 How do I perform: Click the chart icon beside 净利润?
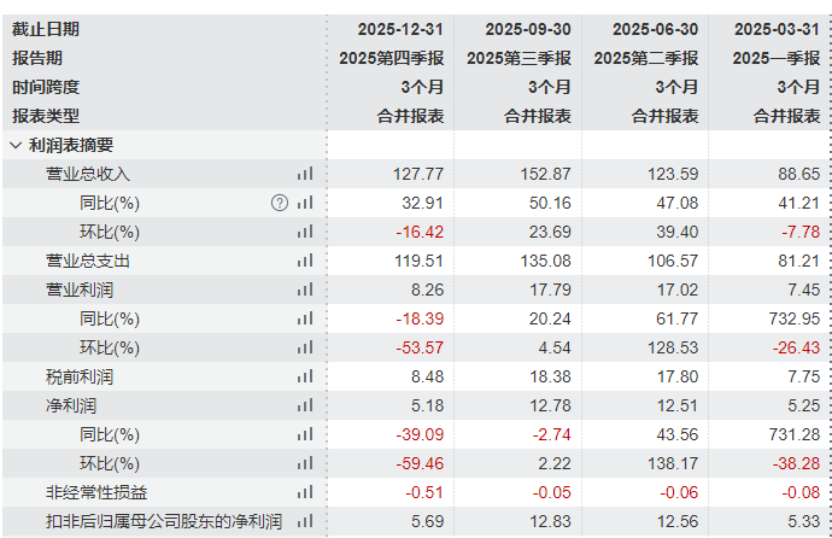pos(305,406)
